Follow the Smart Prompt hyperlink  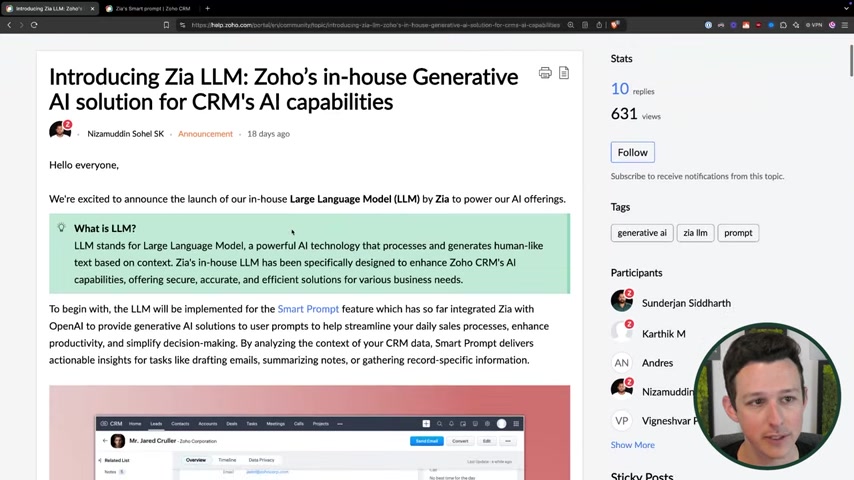click(308, 309)
